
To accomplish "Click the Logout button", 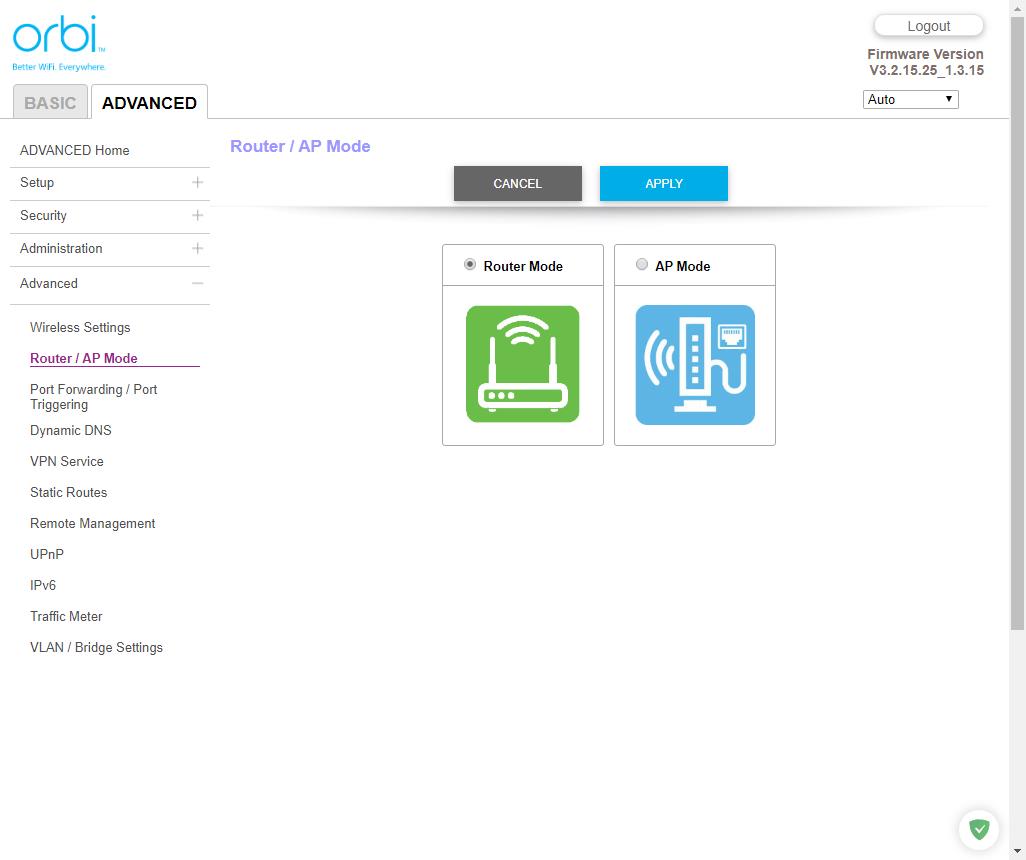I will (928, 25).
